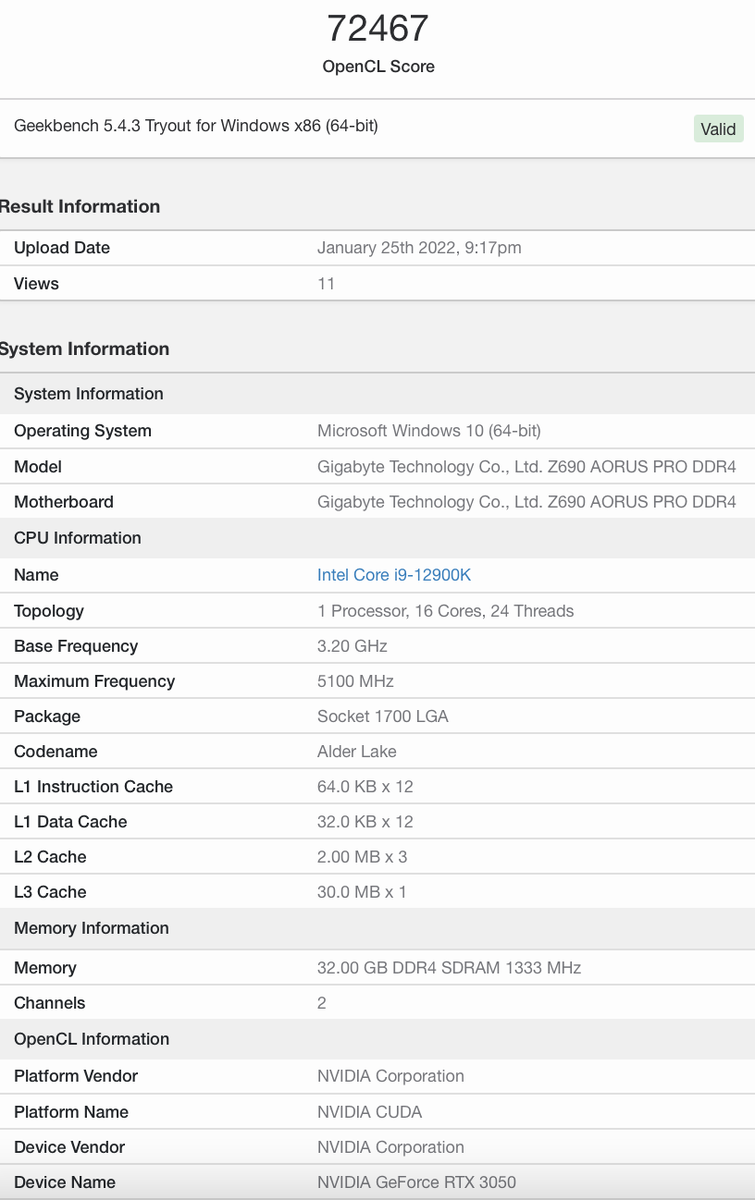This screenshot has height=1200, width=755.
Task: Click the 72467 OpenCL score number
Action: pyautogui.click(x=378, y=28)
